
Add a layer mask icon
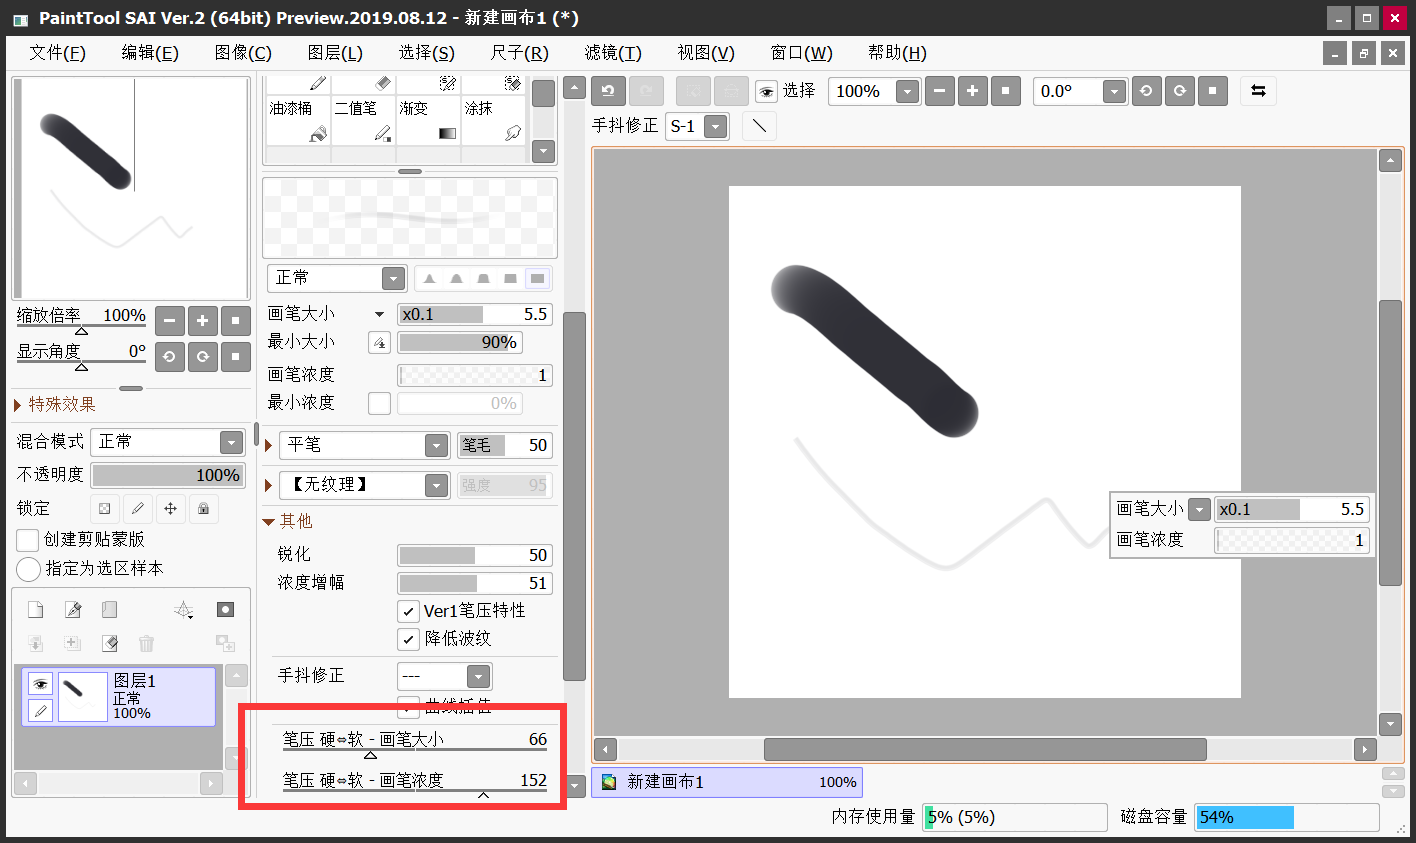(x=225, y=610)
